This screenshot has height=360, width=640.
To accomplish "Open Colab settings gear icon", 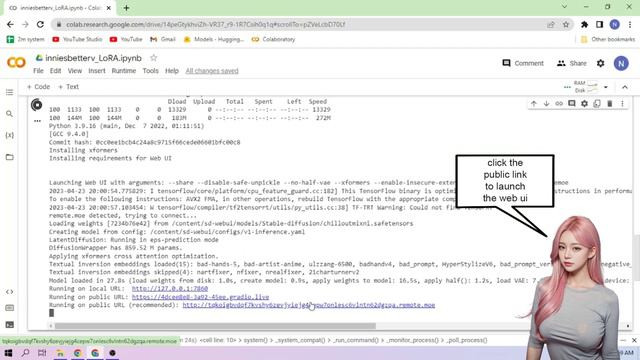I will coord(600,63).
